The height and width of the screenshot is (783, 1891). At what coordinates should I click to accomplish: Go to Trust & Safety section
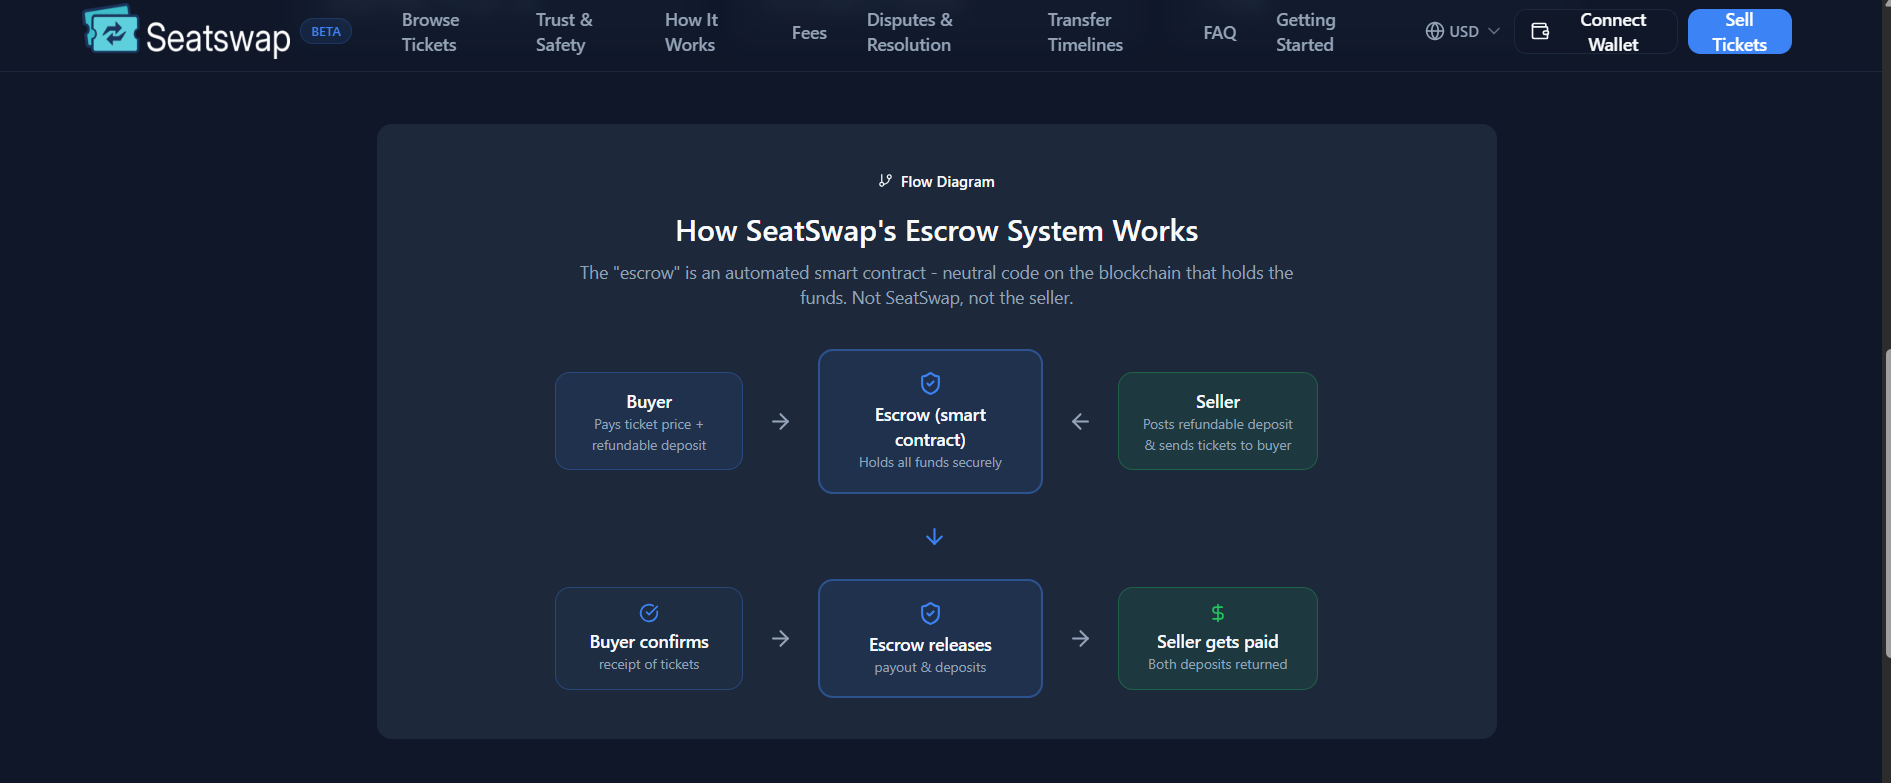(563, 32)
